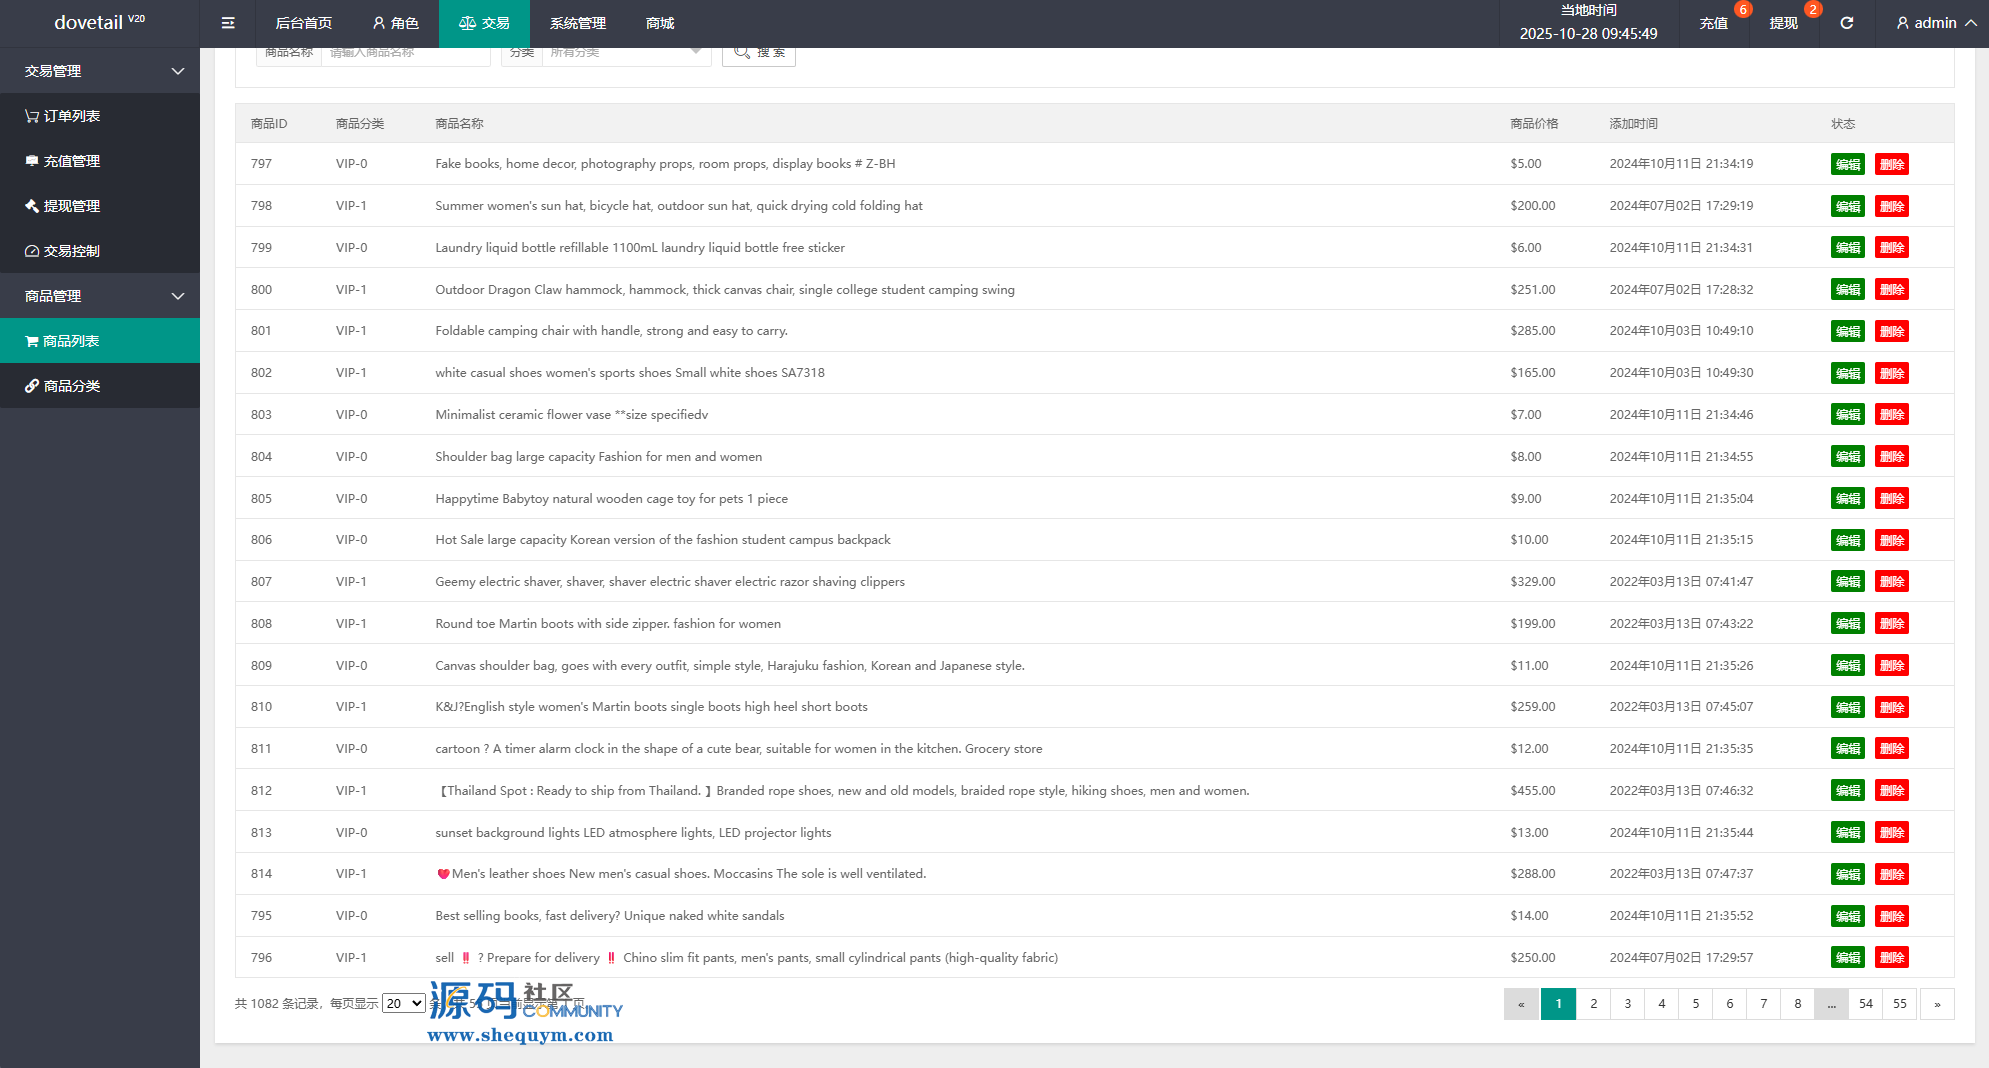1989x1068 pixels.
Task: Click green edit button for product 797
Action: 1847,164
